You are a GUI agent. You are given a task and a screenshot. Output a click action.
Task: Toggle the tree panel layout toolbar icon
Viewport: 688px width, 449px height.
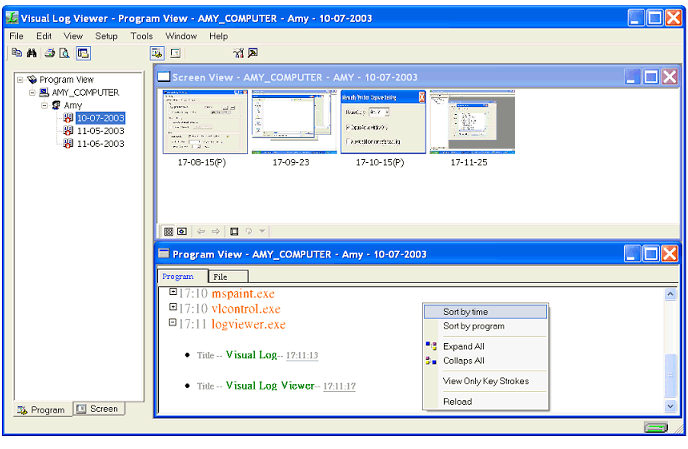(x=83, y=53)
